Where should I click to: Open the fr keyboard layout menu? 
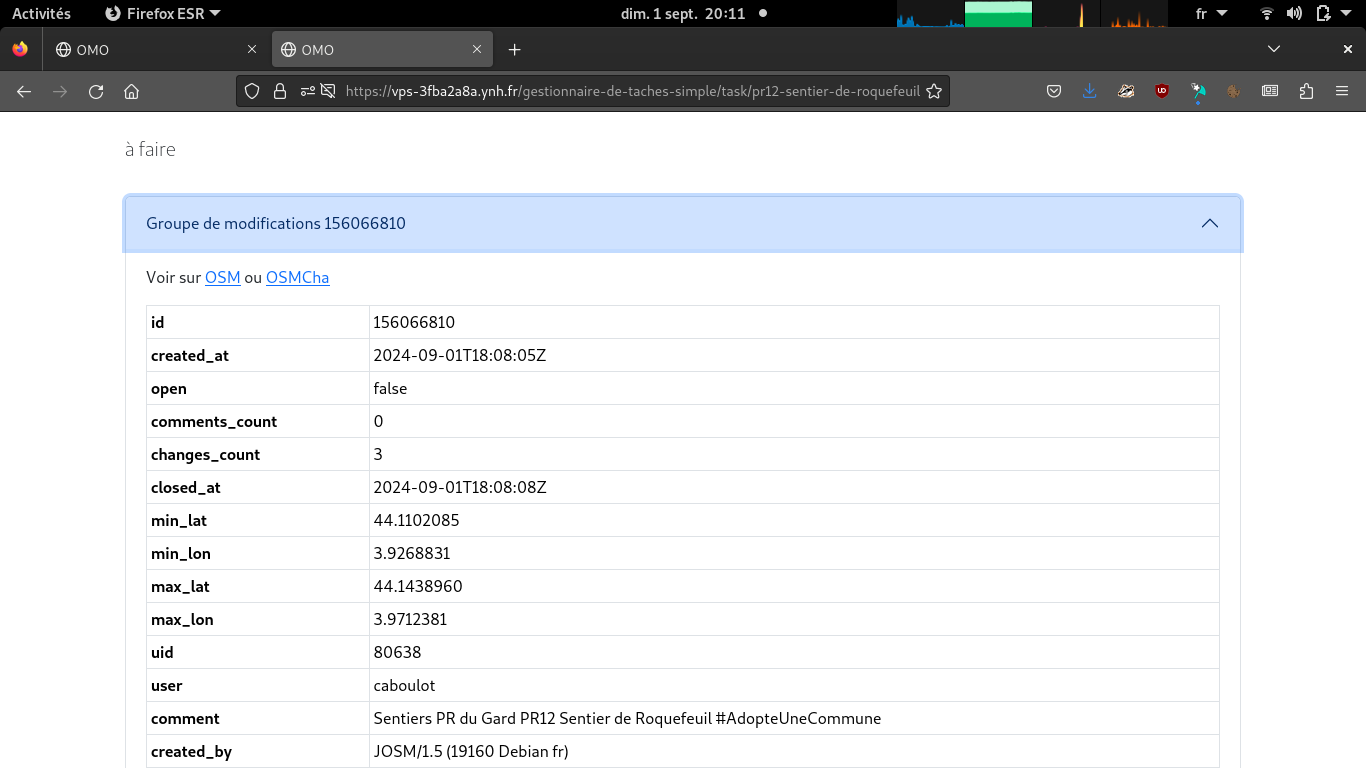tap(1210, 14)
